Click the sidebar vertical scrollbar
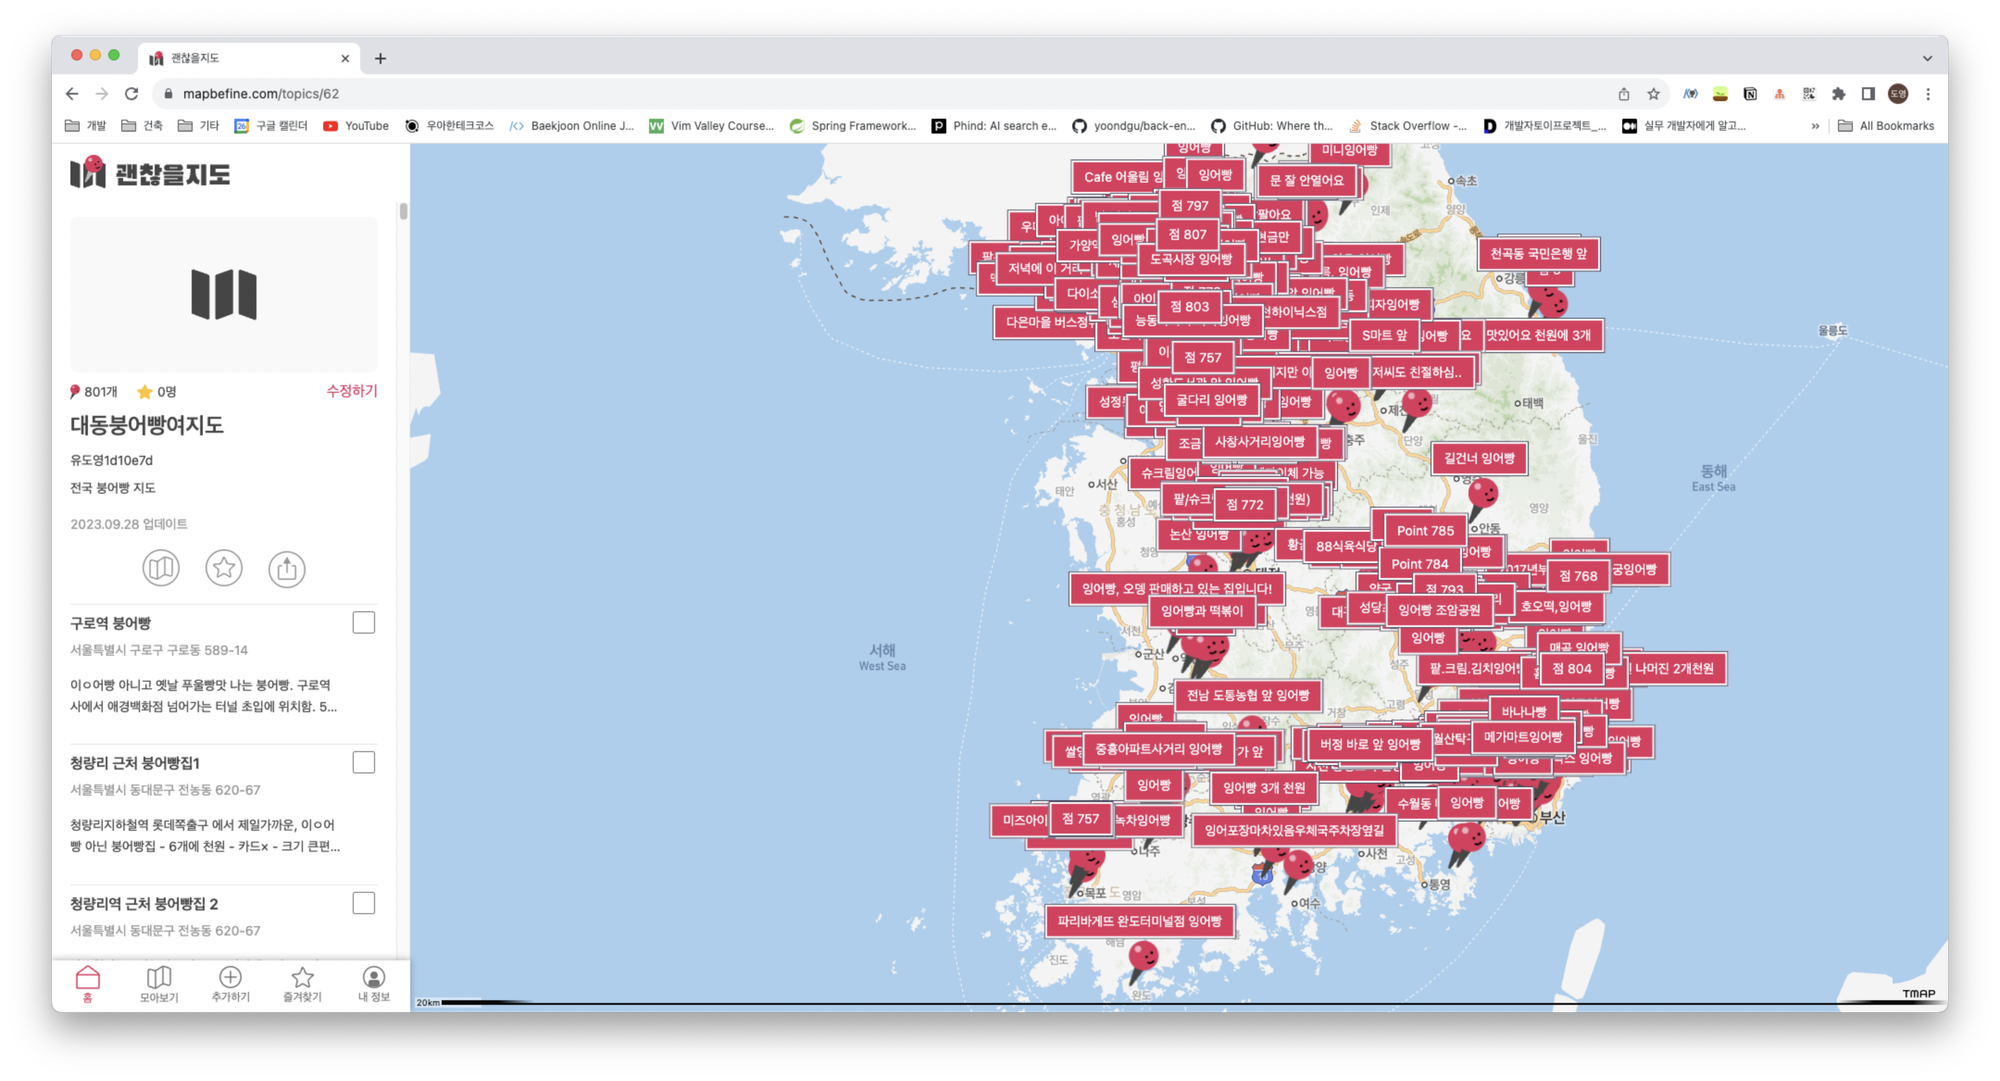Screen dimensions: 2000x1081 [x=403, y=212]
